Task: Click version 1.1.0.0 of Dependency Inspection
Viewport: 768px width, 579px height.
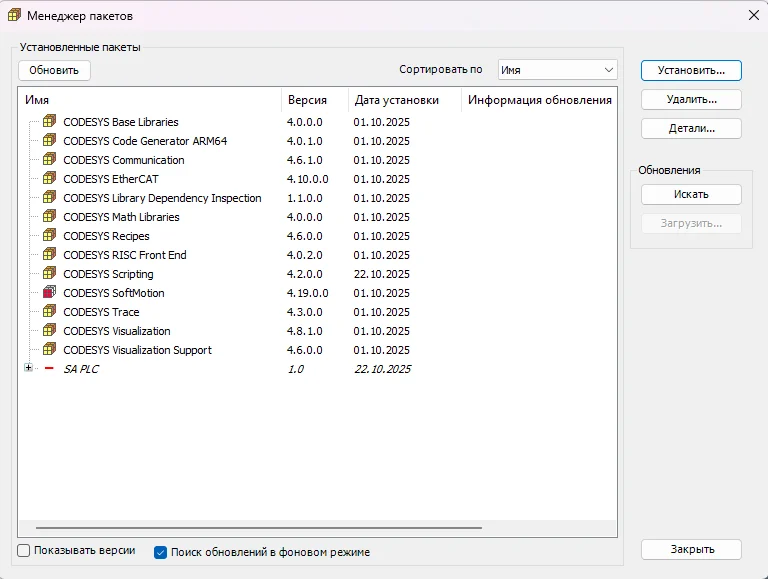Action: pyautogui.click(x=305, y=198)
